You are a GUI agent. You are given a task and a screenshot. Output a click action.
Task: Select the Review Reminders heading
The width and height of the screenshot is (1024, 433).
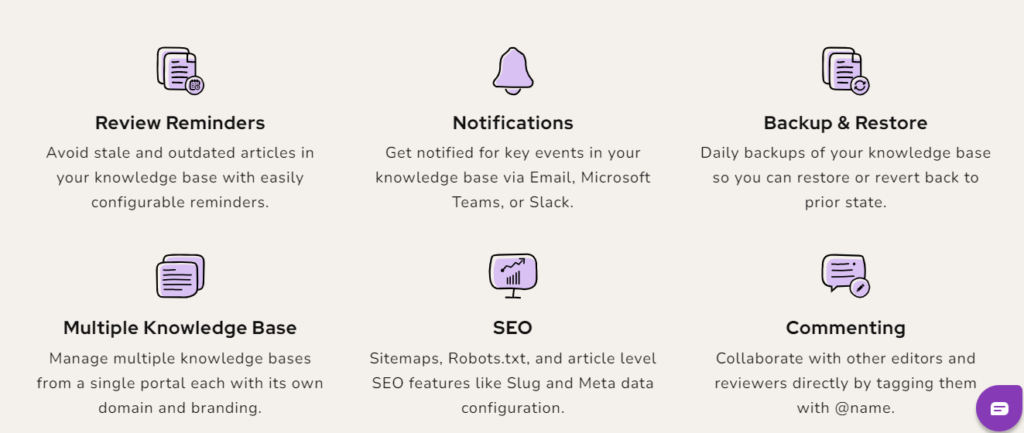[x=180, y=123]
